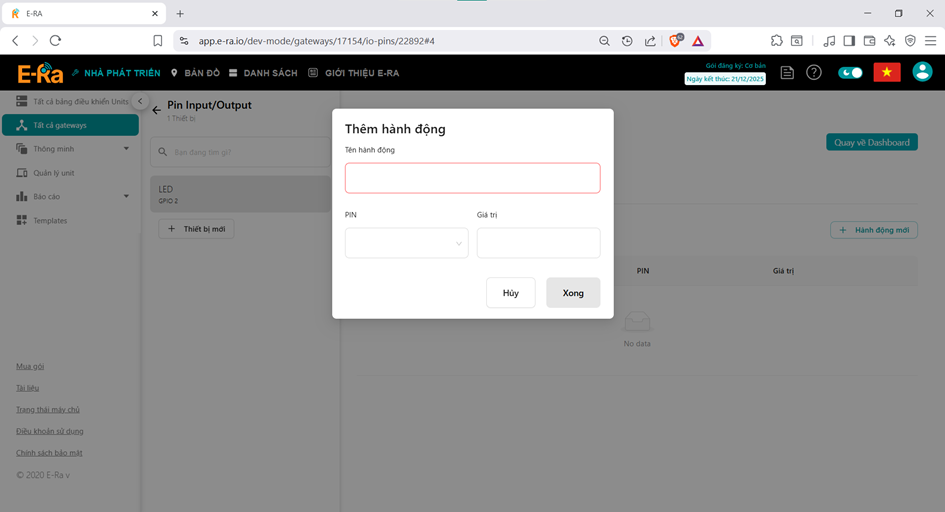Click the Hủy button to cancel

click(511, 293)
